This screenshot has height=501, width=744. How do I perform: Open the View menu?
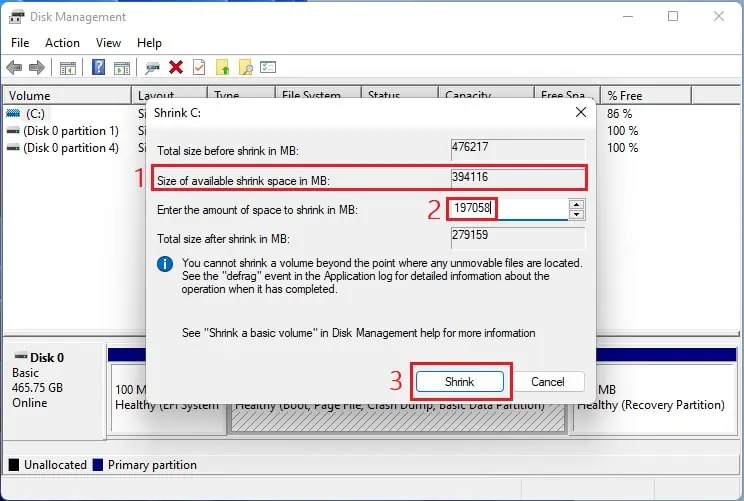point(108,43)
